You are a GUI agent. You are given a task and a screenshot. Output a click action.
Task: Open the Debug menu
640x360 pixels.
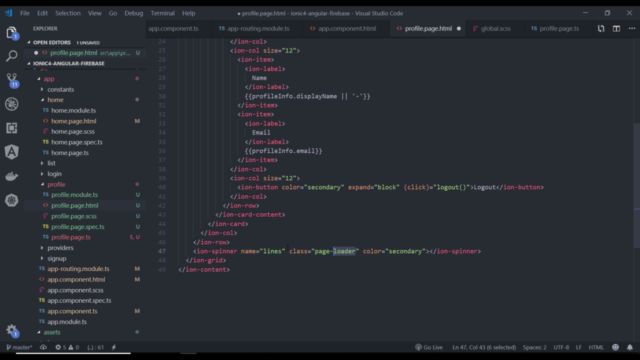(134, 13)
